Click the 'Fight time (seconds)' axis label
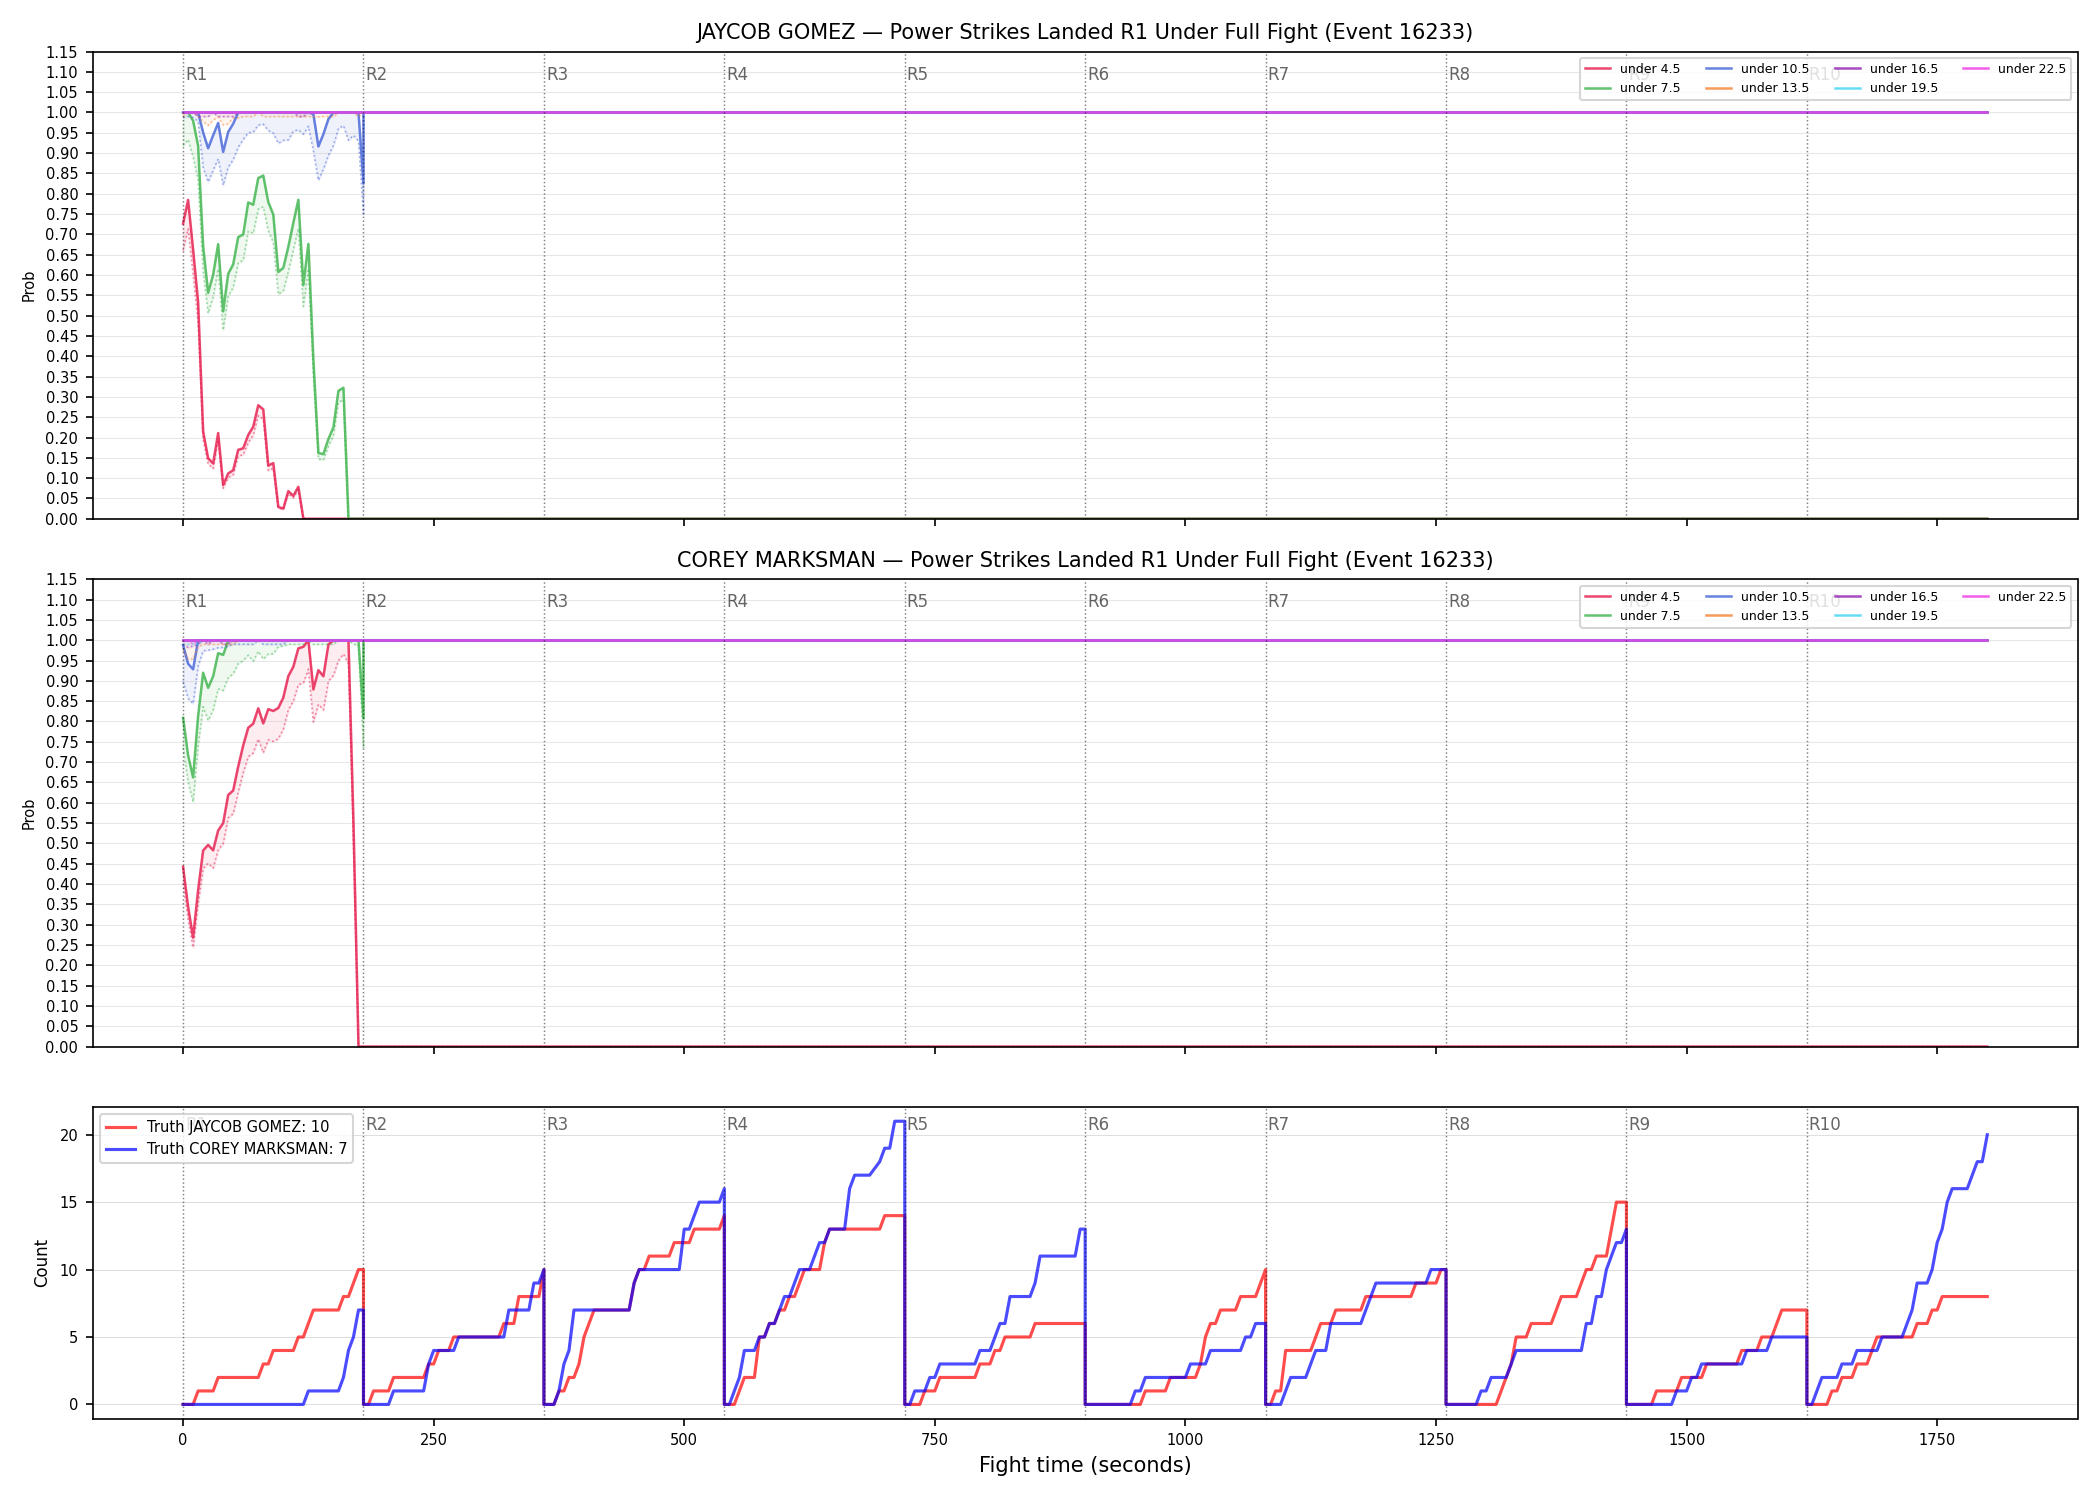2100x1500 pixels. (x=1085, y=1465)
